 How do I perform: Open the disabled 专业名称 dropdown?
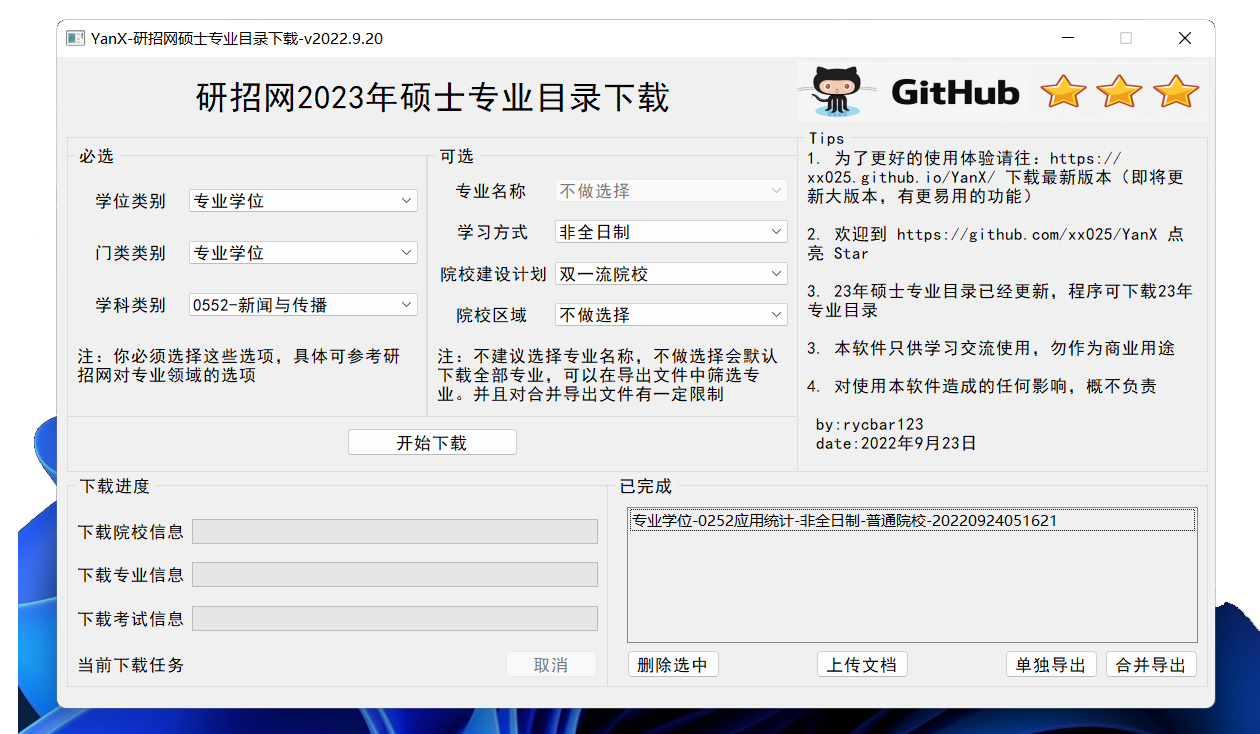coord(671,191)
